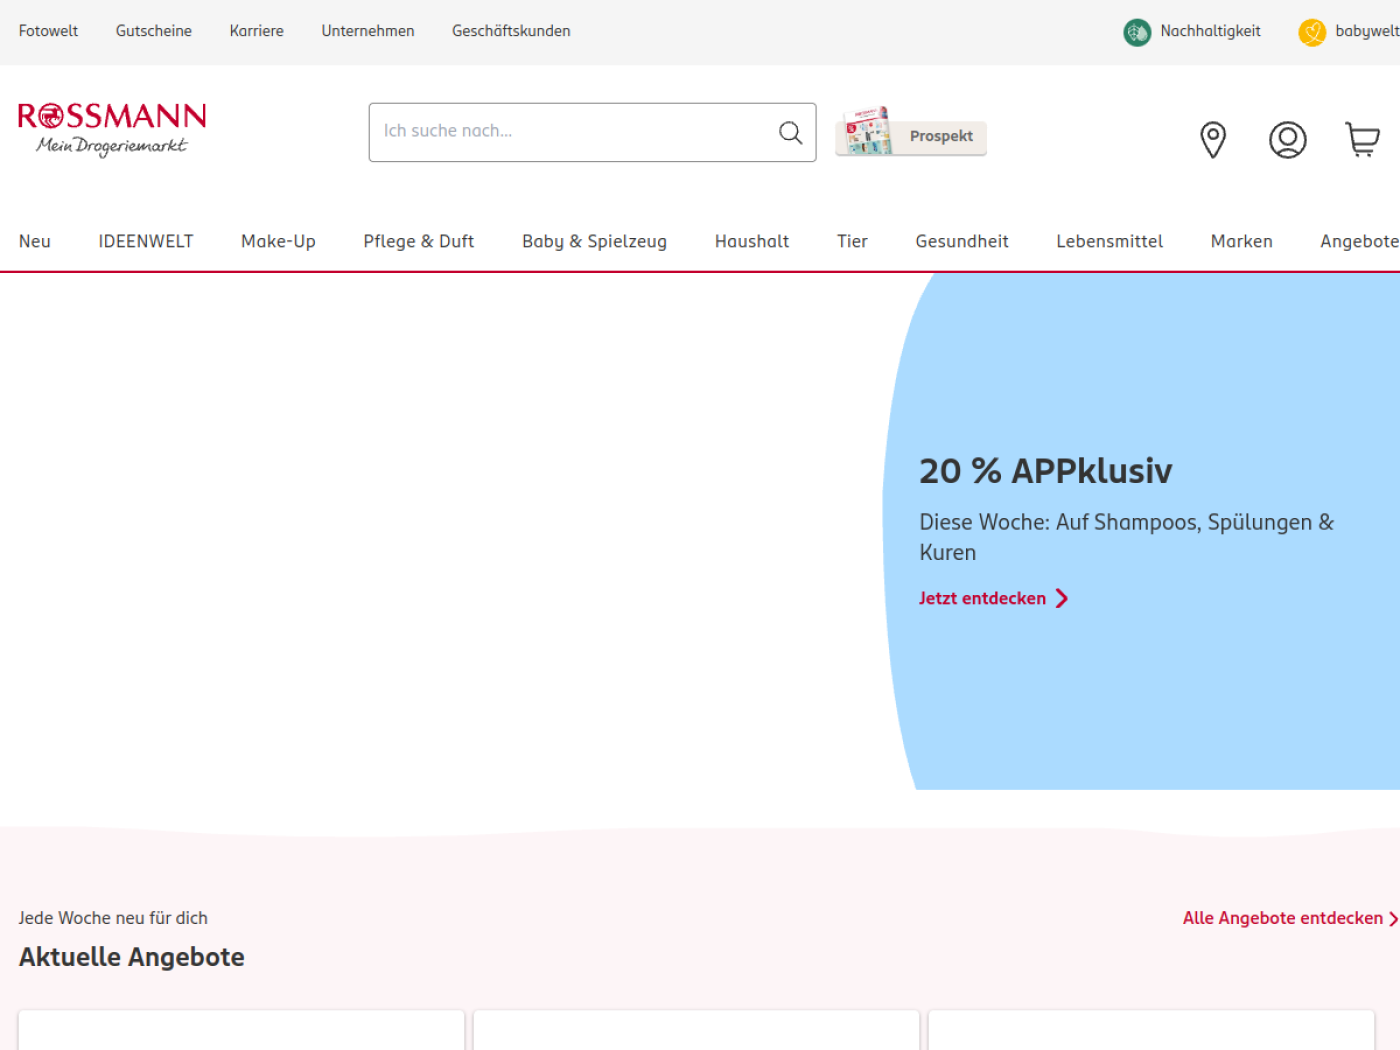This screenshot has width=1400, height=1050.
Task: Select Haushalt category
Action: tap(752, 241)
